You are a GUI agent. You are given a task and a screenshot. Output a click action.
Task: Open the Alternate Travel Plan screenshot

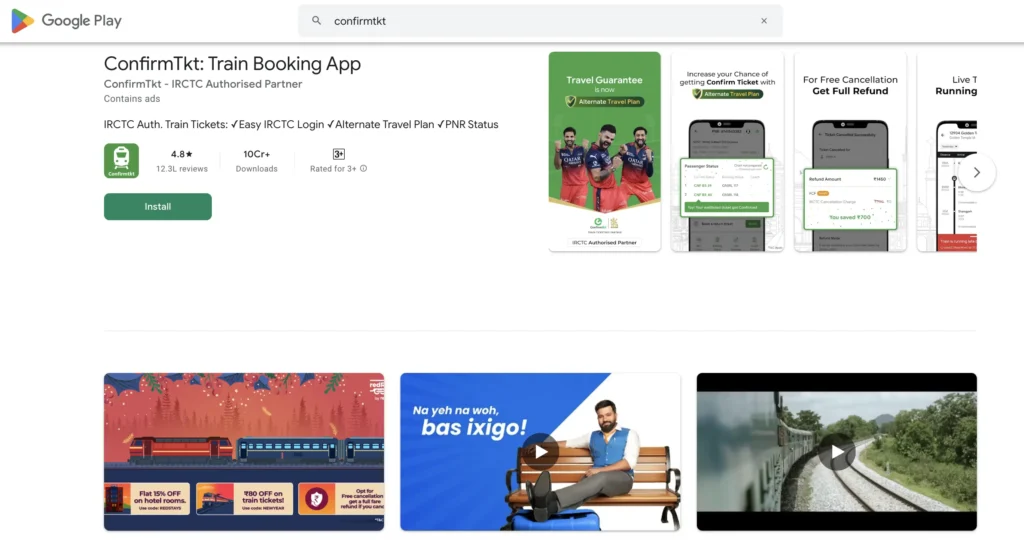[726, 151]
